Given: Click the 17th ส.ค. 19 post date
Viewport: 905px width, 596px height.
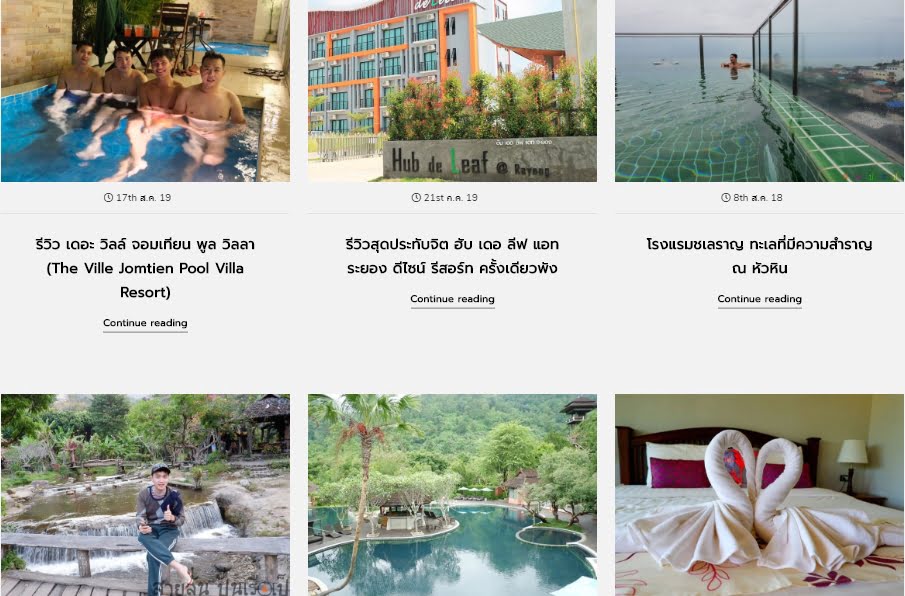Looking at the screenshot, I should point(143,197).
